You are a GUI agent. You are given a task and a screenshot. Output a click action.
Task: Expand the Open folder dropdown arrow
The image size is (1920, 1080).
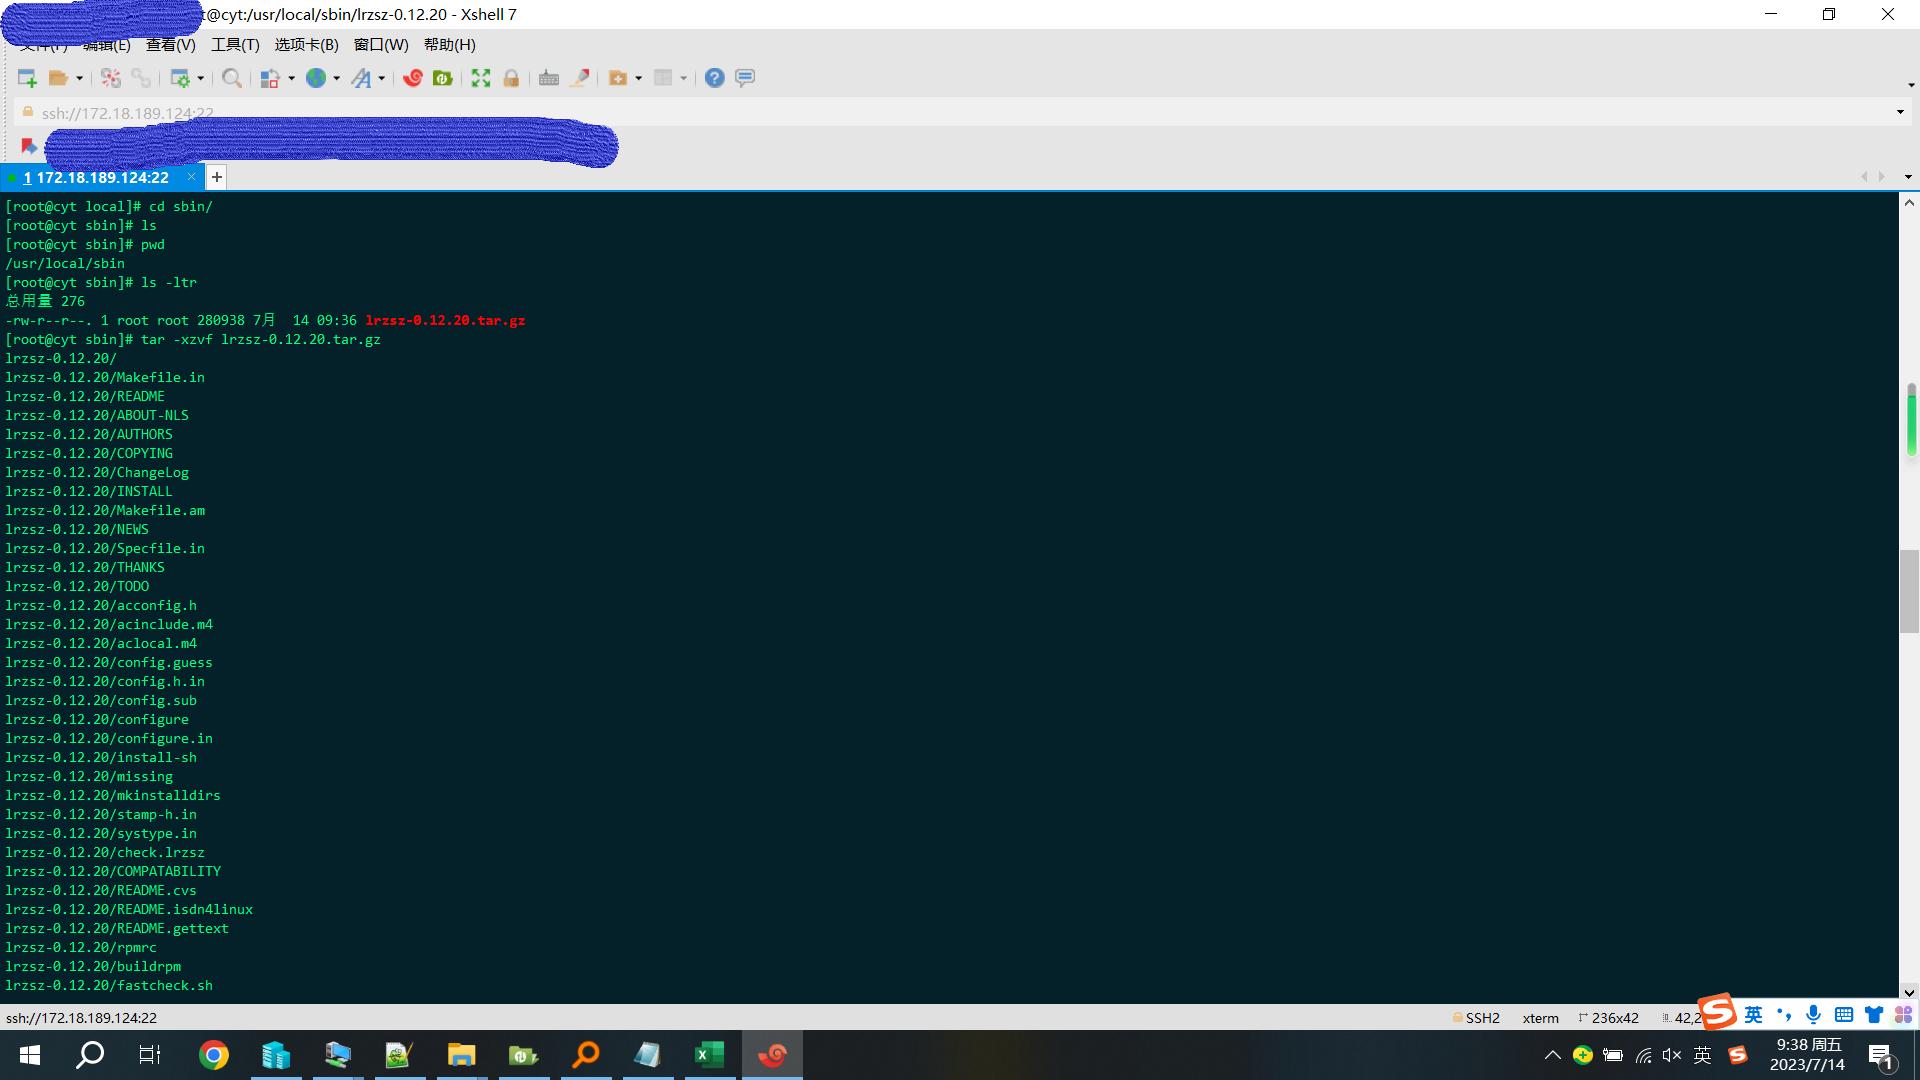click(x=79, y=78)
